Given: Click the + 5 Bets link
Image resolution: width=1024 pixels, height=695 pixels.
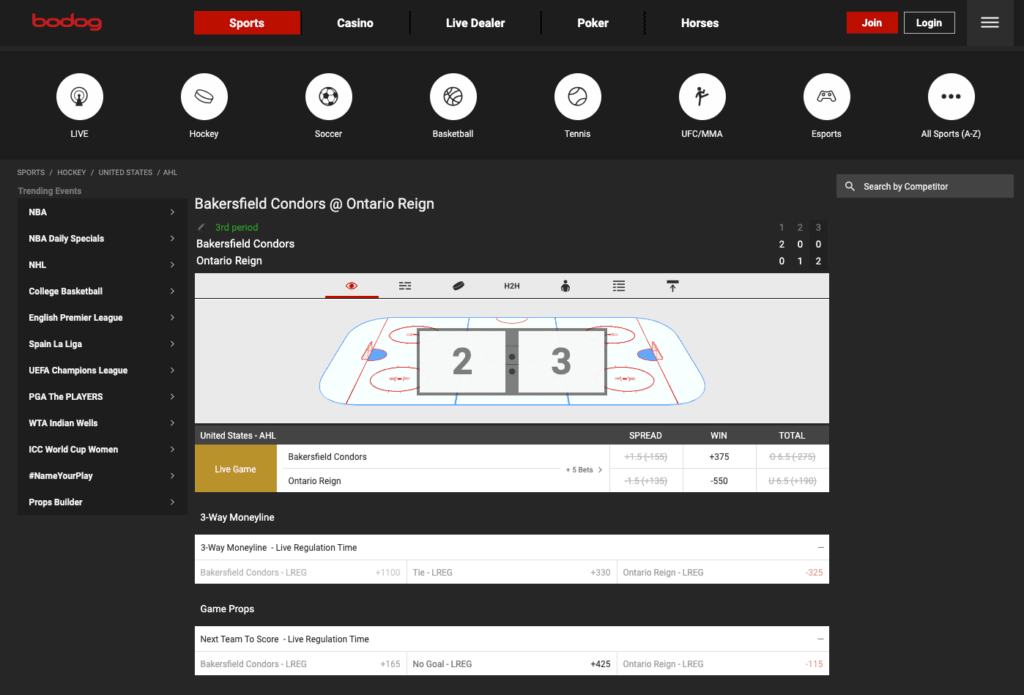Looking at the screenshot, I should (x=583, y=470).
